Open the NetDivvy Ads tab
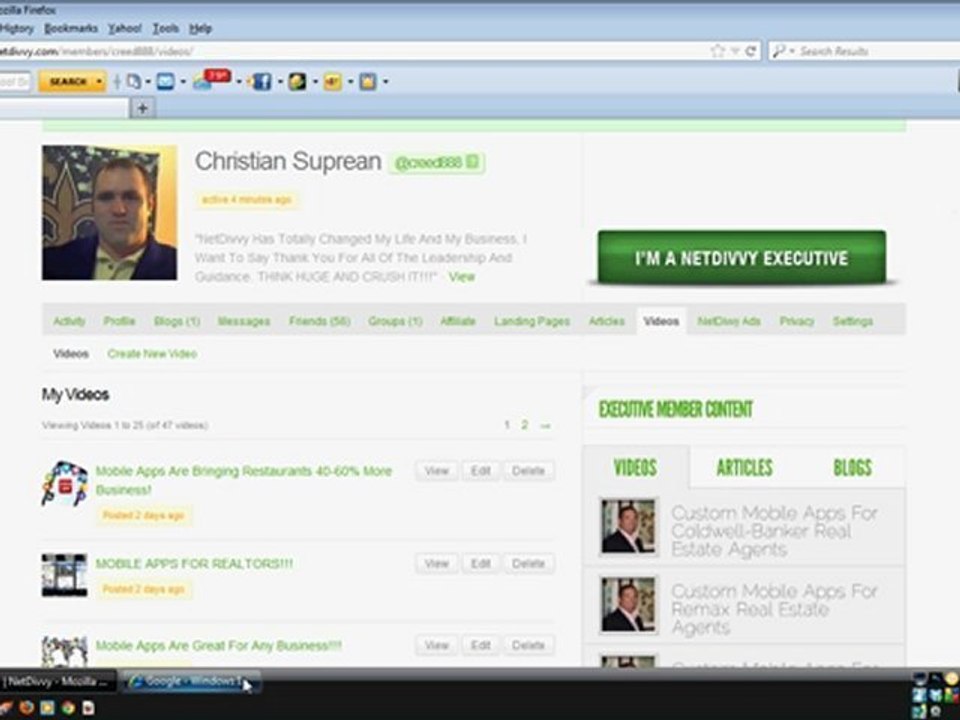 tap(729, 321)
